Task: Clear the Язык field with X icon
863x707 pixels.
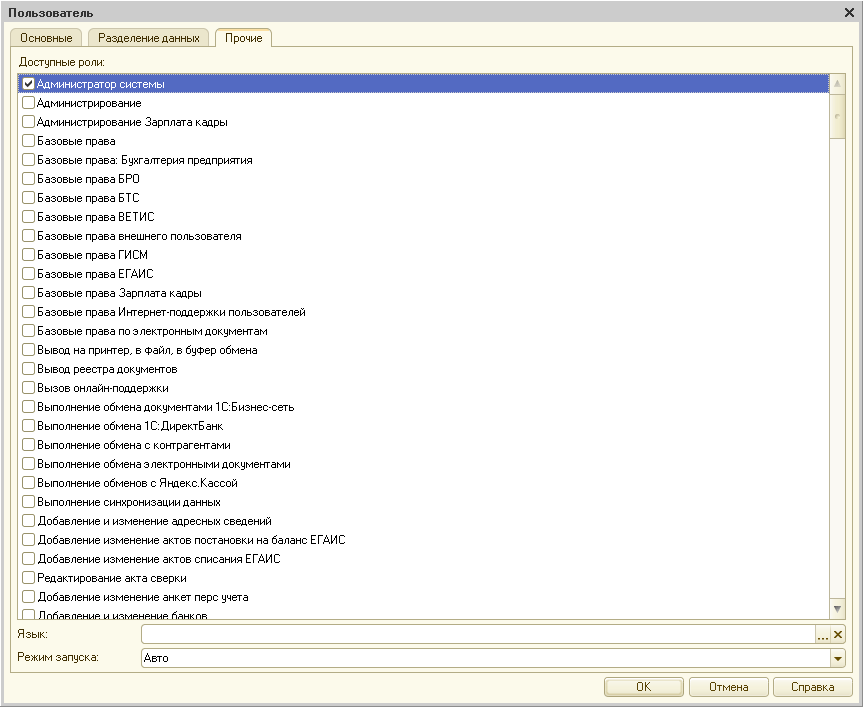Action: pos(838,634)
